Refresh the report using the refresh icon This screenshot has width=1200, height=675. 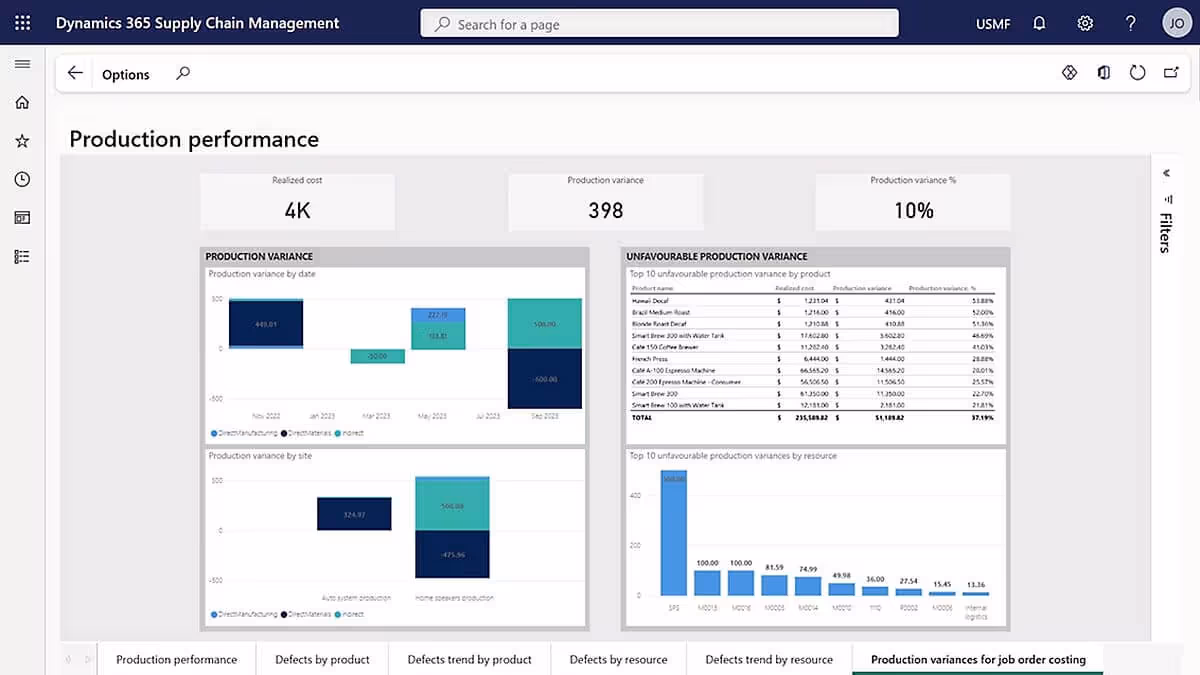point(1137,72)
